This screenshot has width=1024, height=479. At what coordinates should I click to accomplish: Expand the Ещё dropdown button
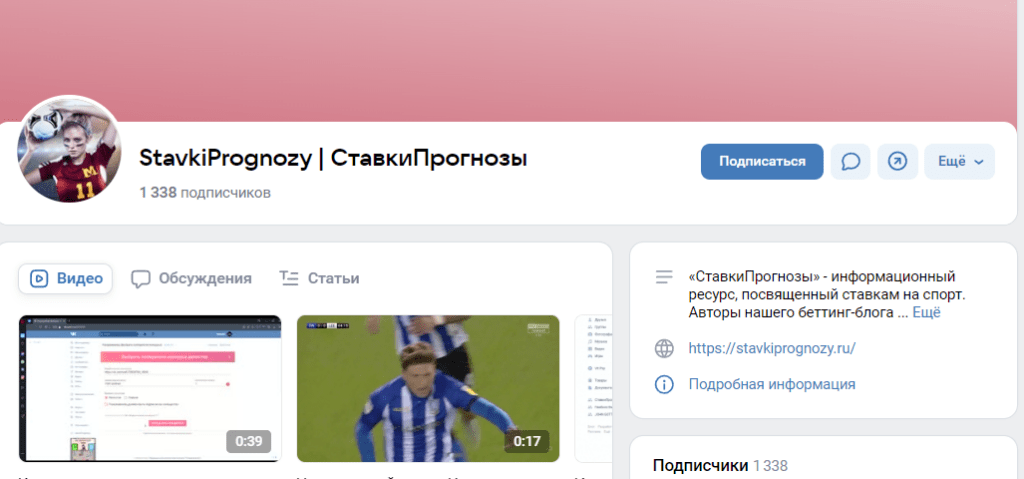[x=959, y=161]
